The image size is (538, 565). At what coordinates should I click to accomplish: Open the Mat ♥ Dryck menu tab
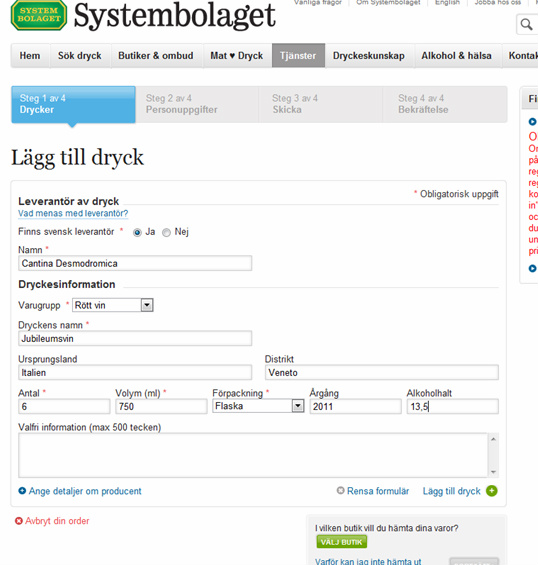[237, 55]
